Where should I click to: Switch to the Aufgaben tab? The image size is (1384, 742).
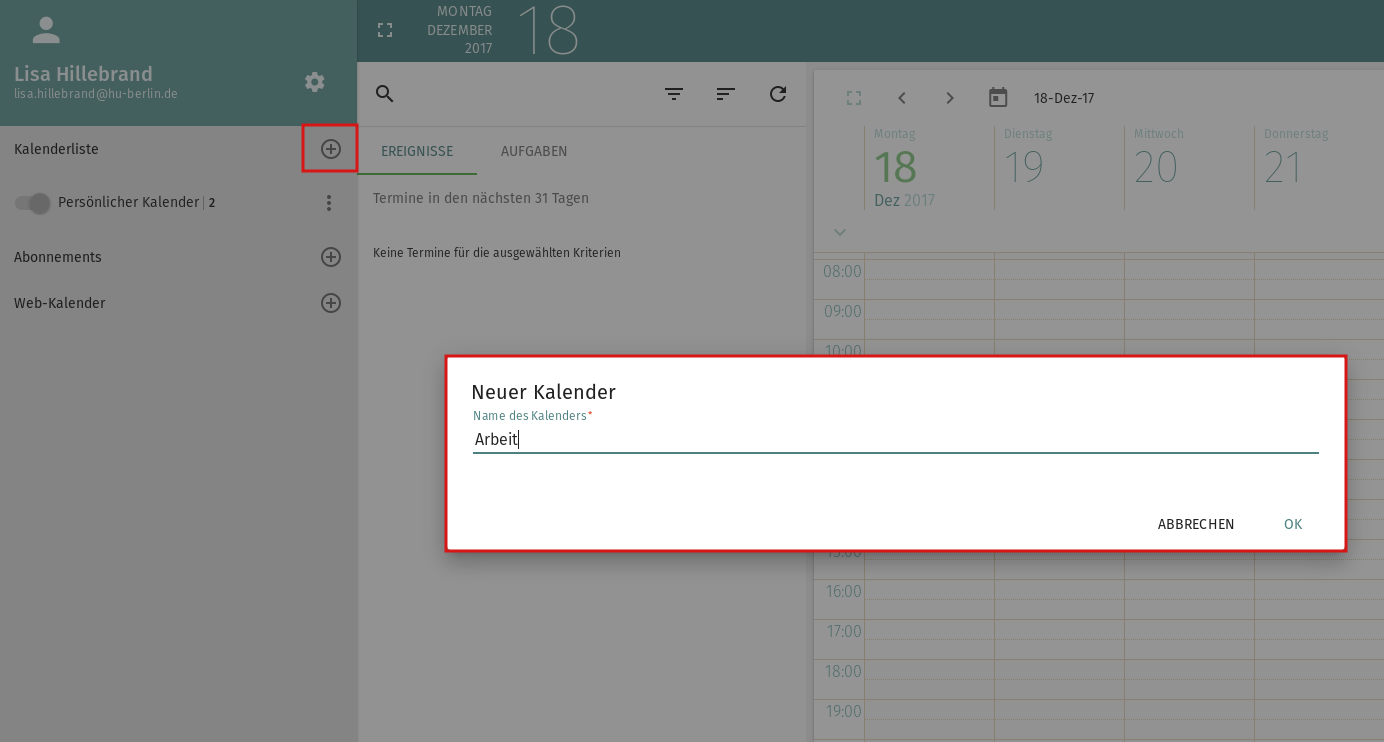pos(534,151)
